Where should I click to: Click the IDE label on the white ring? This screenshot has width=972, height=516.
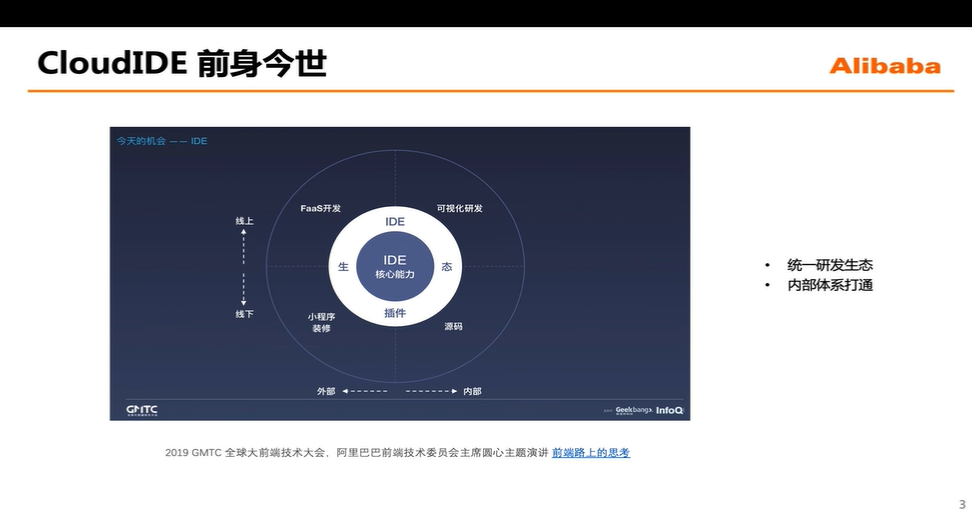(x=395, y=221)
